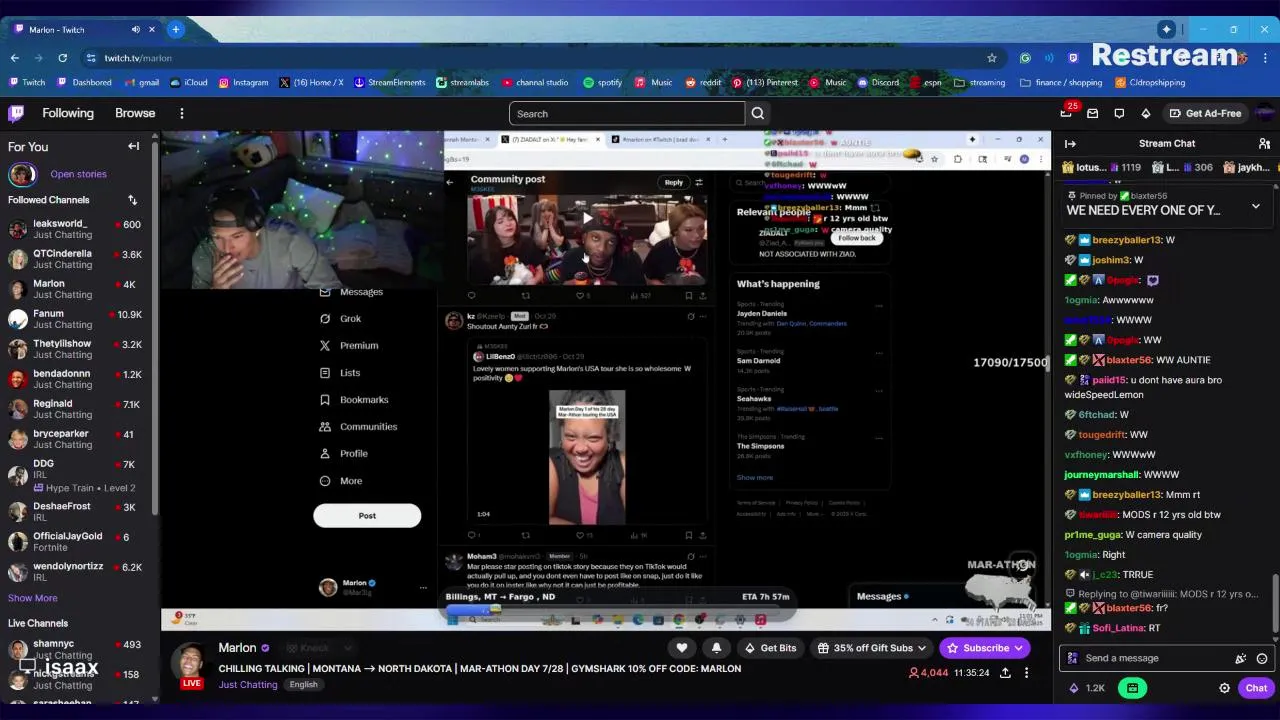Open channel points balance 1.2K

pos(1087,688)
